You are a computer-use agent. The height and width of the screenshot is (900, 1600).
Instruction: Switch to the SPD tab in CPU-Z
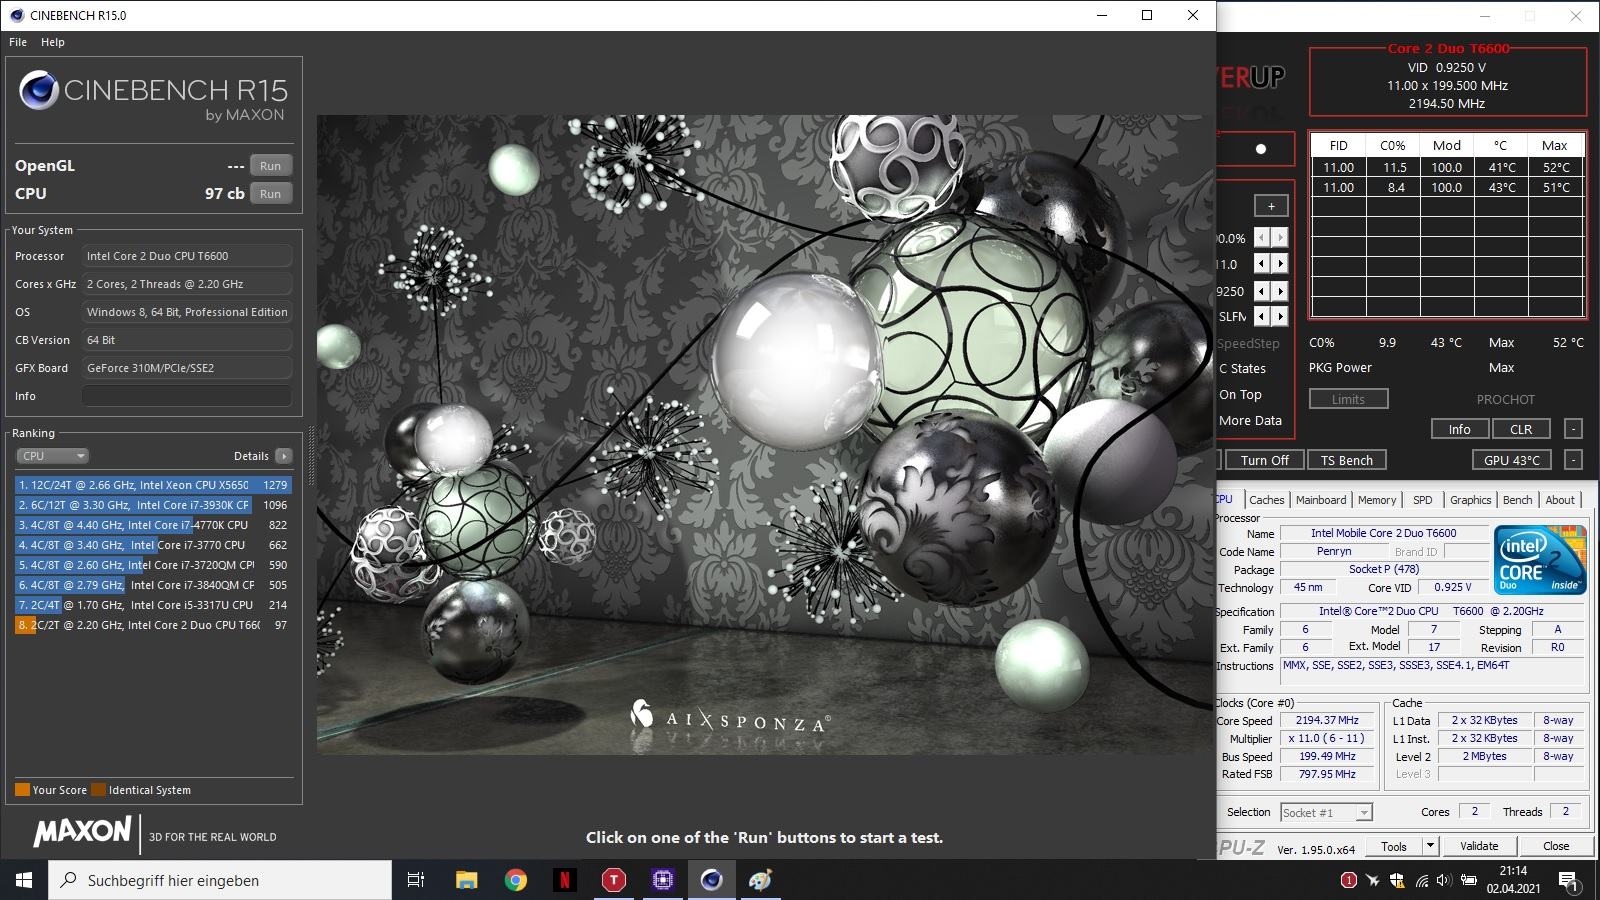click(1422, 500)
